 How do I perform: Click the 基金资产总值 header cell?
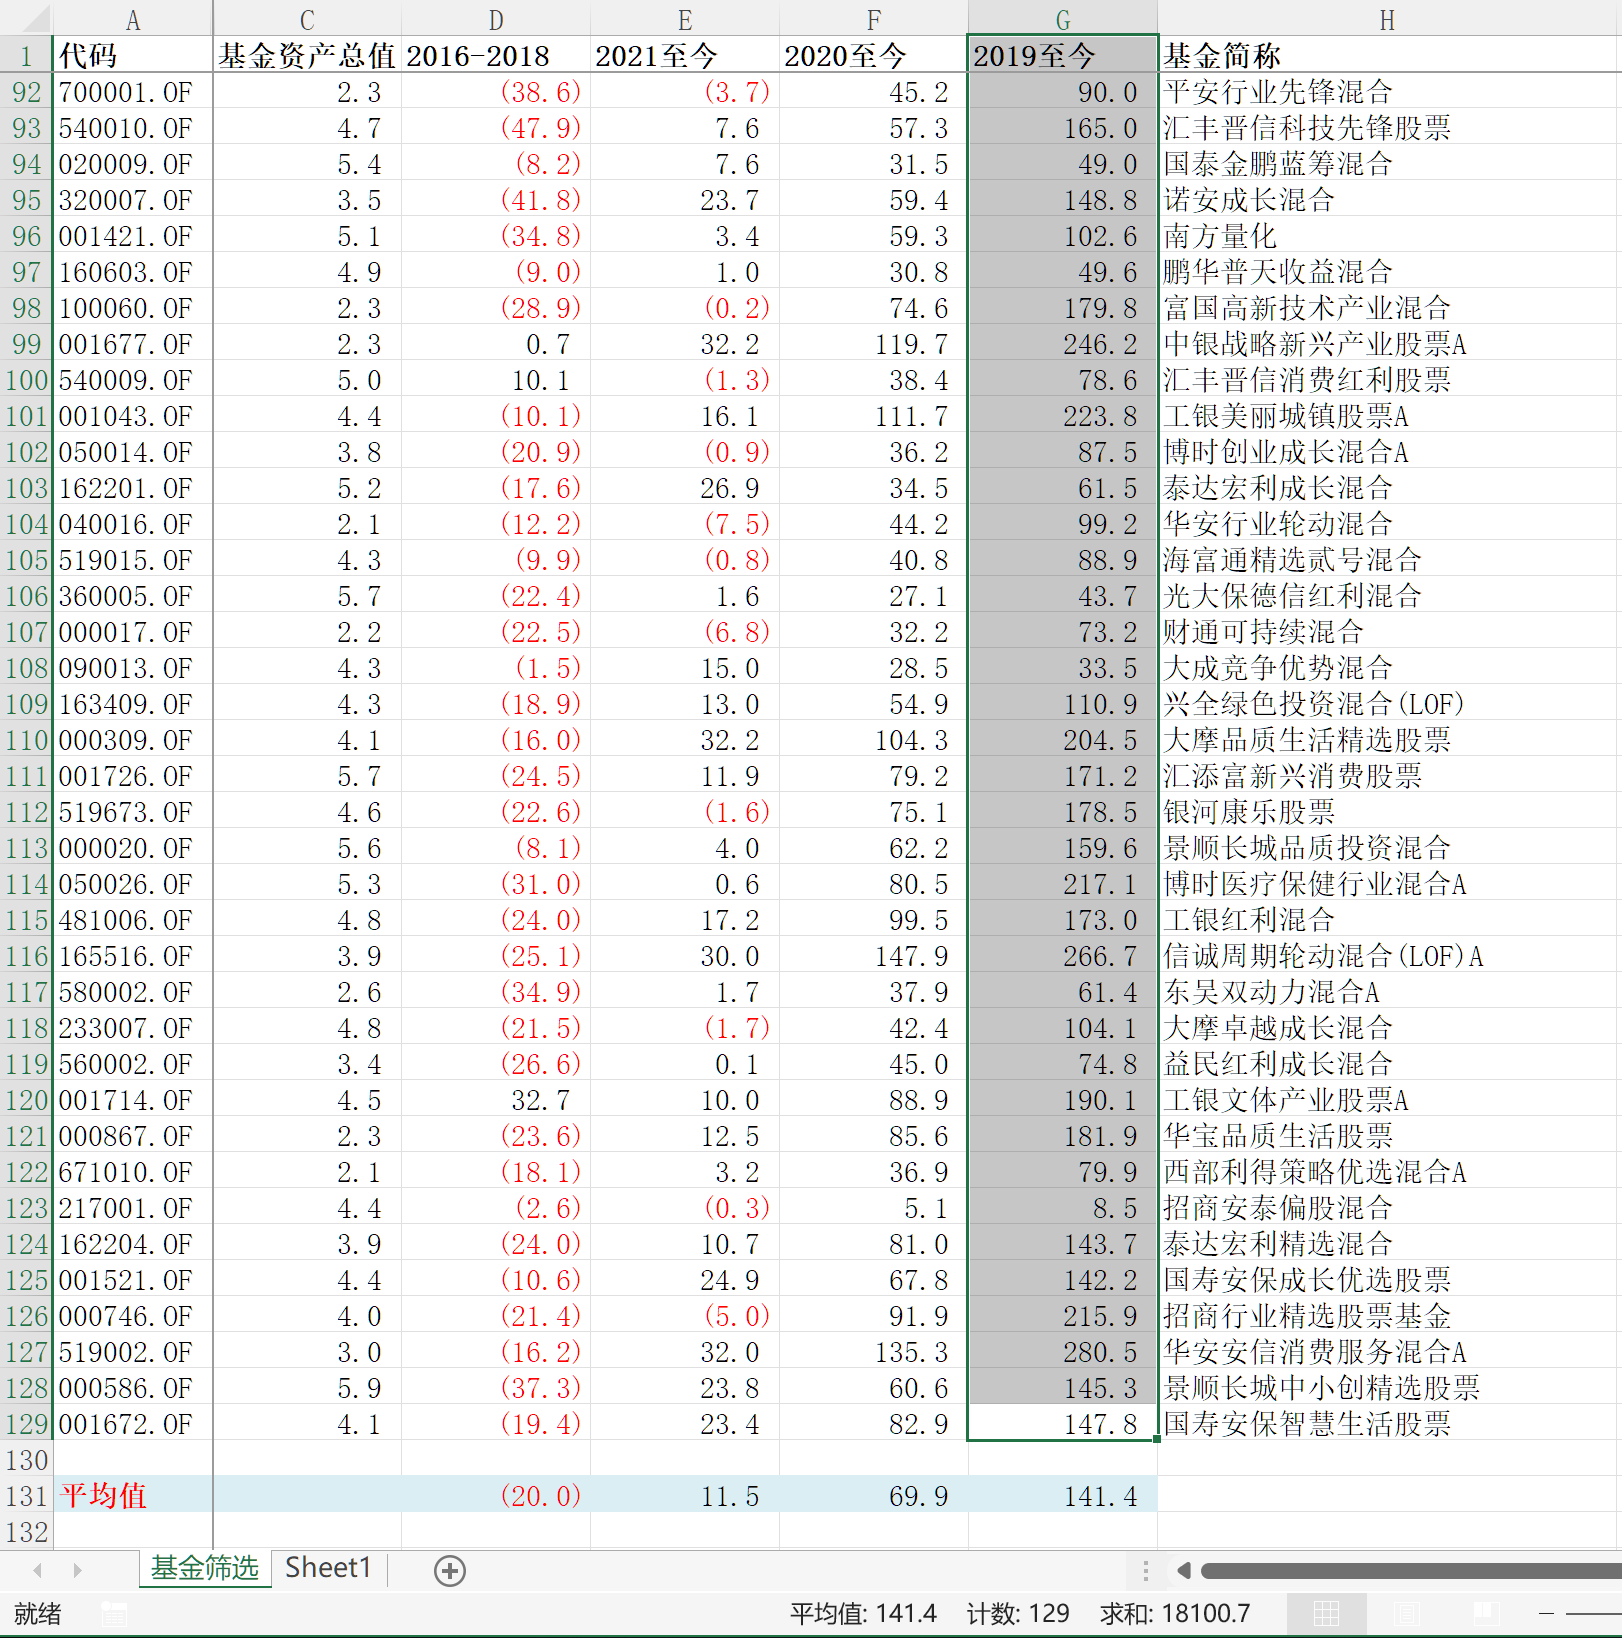click(x=307, y=56)
